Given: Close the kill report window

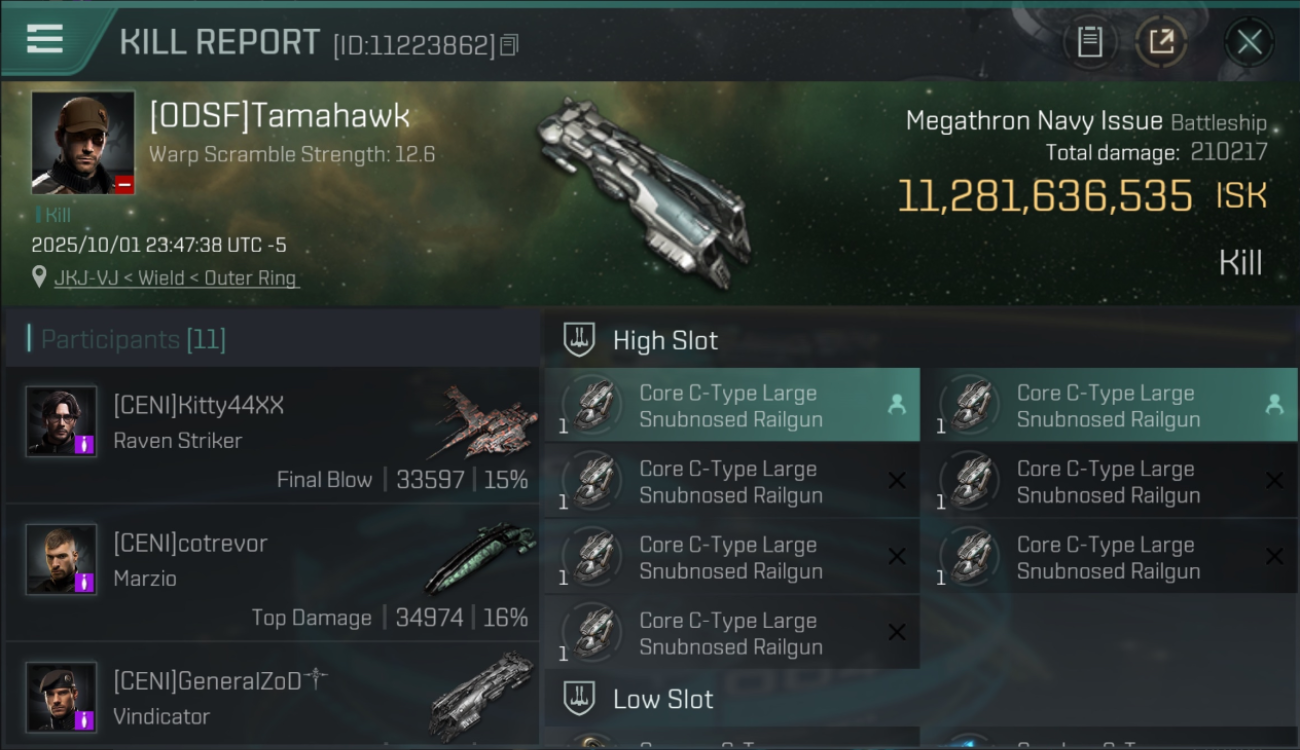Looking at the screenshot, I should click(x=1249, y=42).
